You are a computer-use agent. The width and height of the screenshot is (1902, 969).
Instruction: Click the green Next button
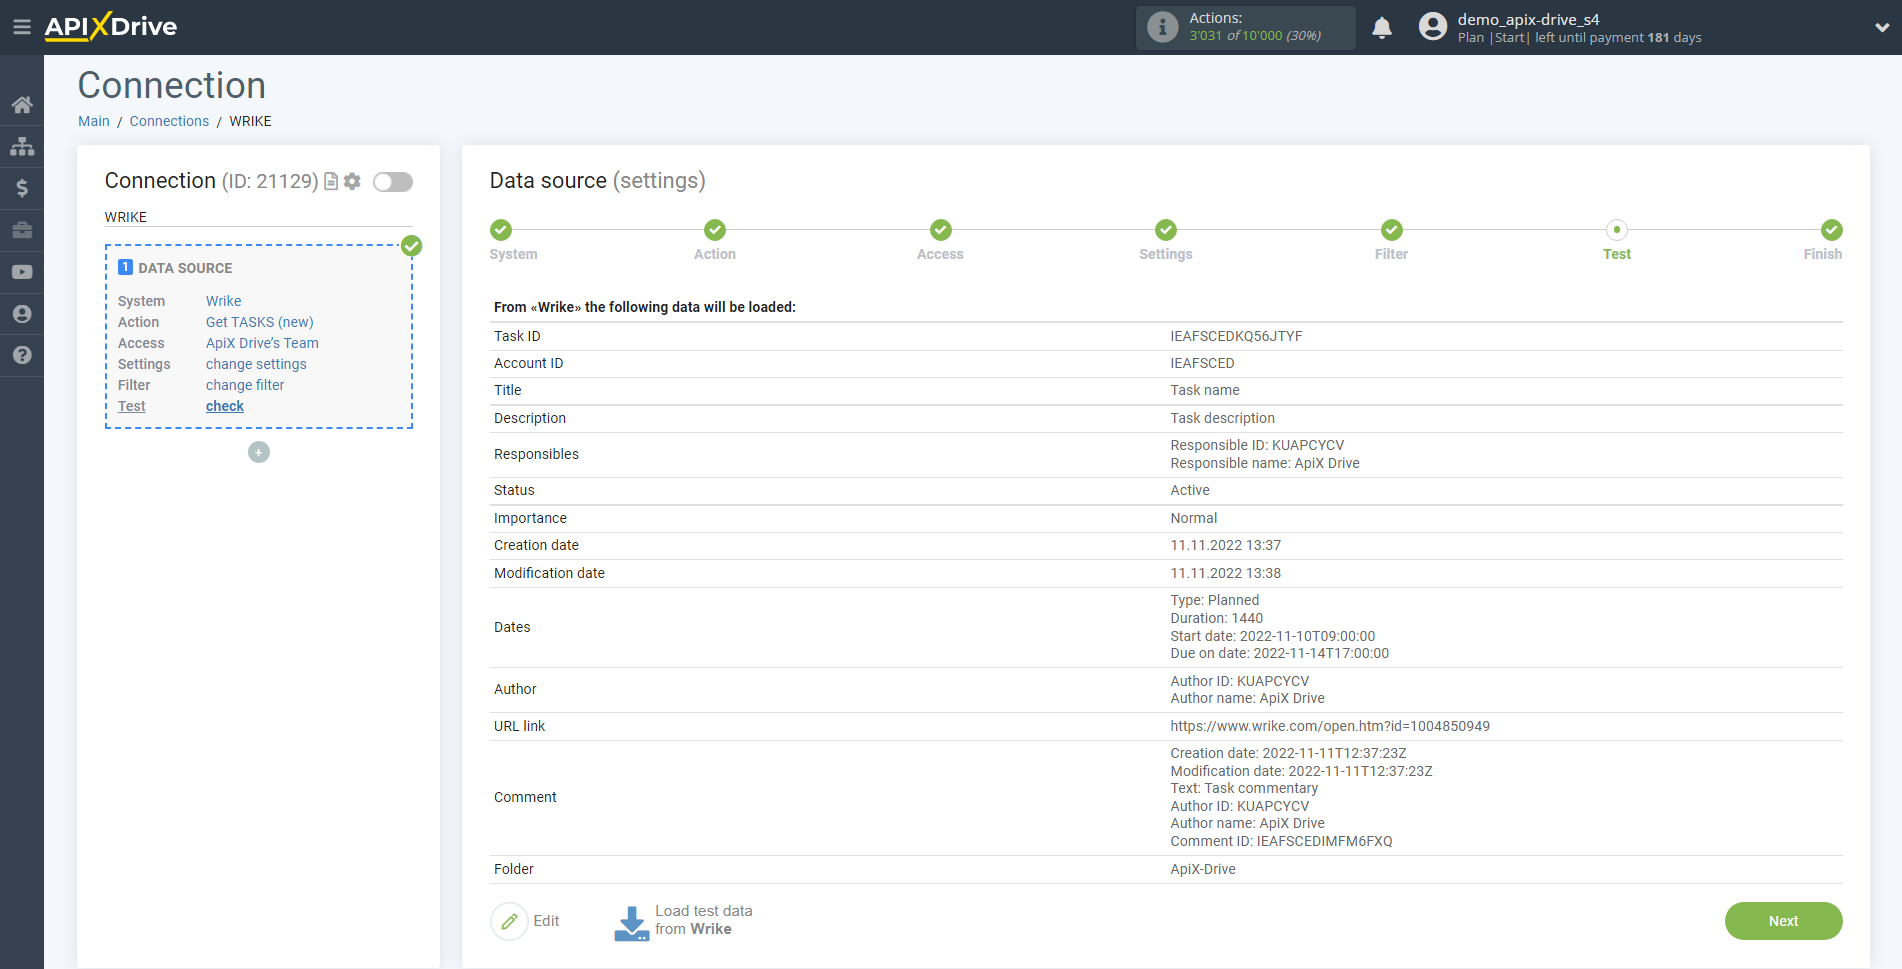(x=1783, y=921)
